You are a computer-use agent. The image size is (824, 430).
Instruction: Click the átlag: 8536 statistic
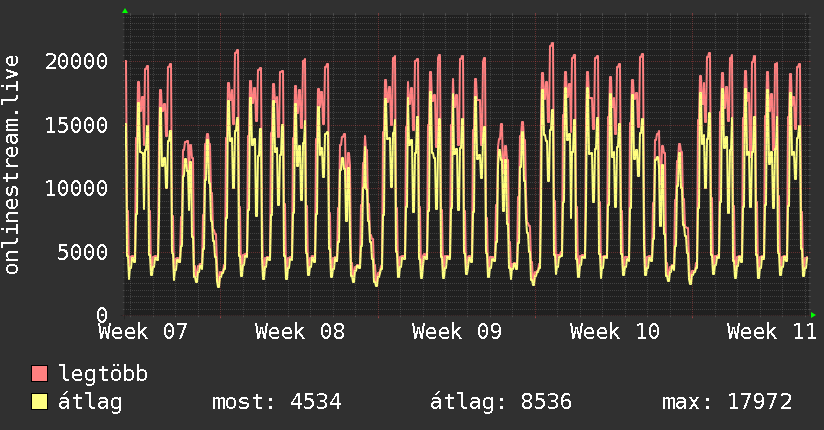click(501, 402)
